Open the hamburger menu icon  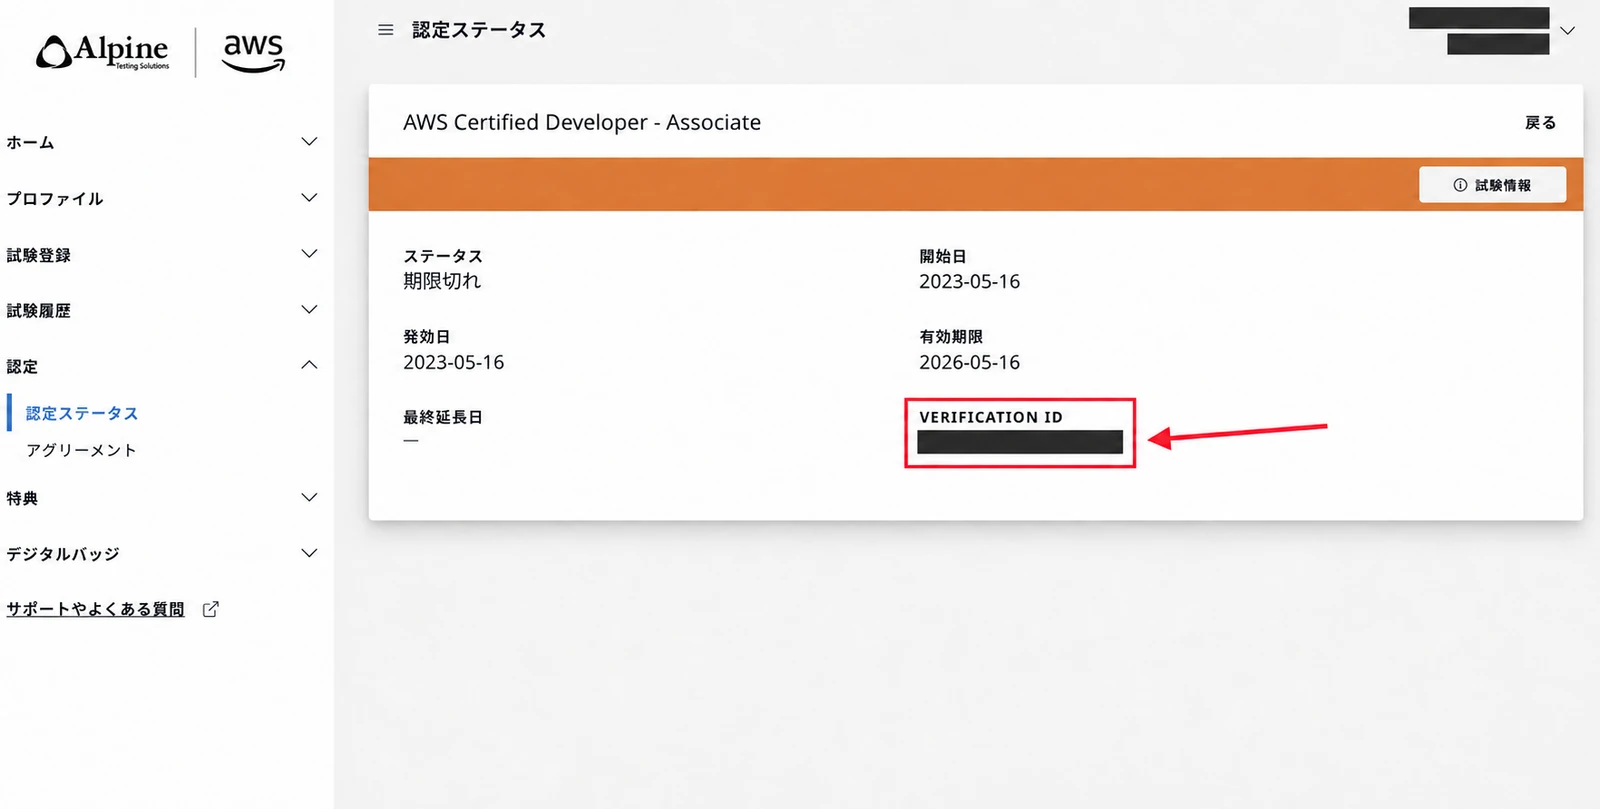click(x=385, y=30)
